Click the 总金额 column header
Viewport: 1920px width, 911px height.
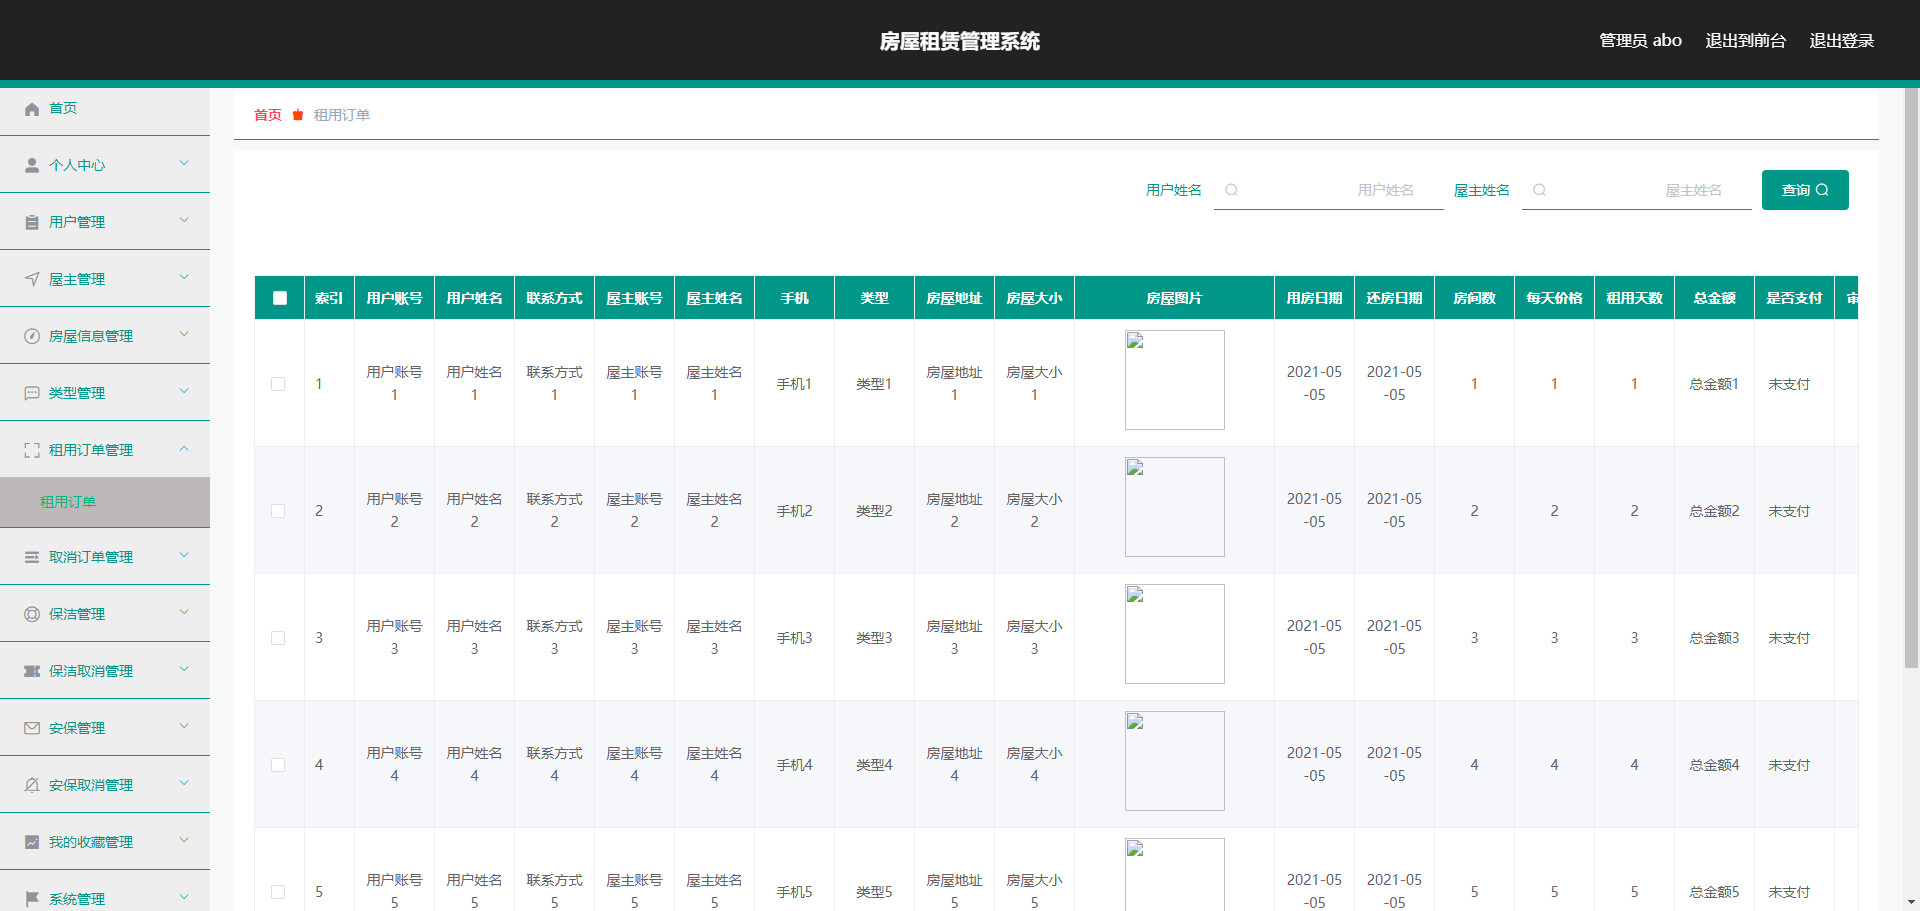click(x=1714, y=298)
